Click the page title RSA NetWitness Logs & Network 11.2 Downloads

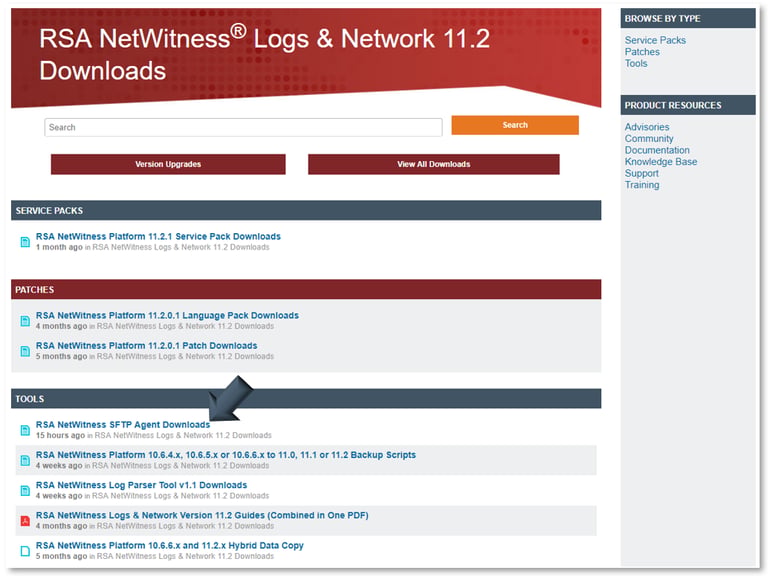tap(264, 54)
